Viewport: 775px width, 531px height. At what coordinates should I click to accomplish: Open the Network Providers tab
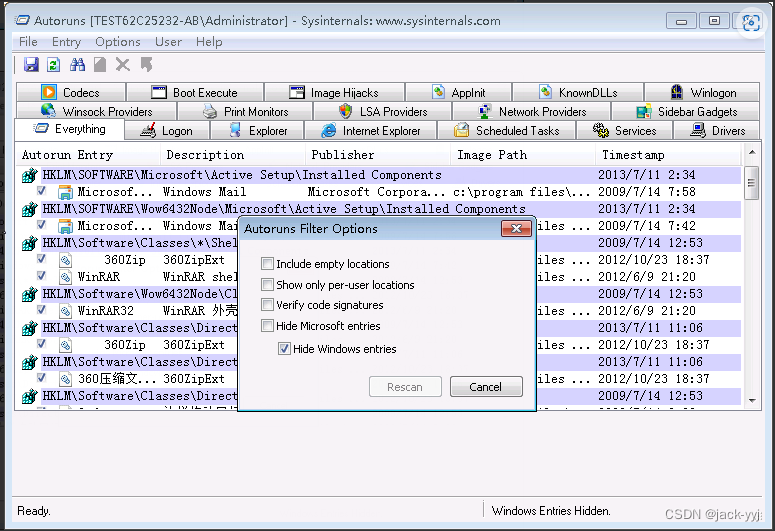tap(532, 111)
